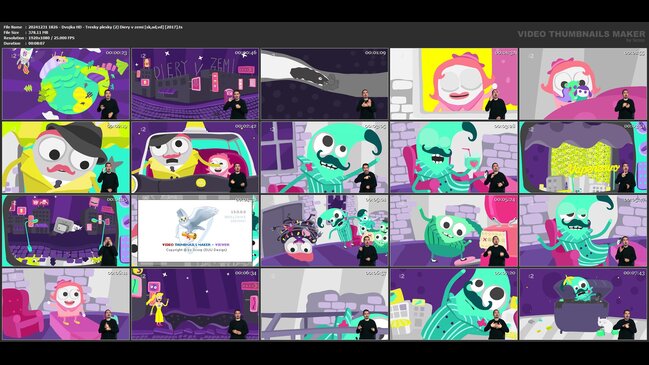This screenshot has height=365, width=649.
Task: Click the dark snake-shape thumbnail at 00:01:09
Action: [x=324, y=84]
